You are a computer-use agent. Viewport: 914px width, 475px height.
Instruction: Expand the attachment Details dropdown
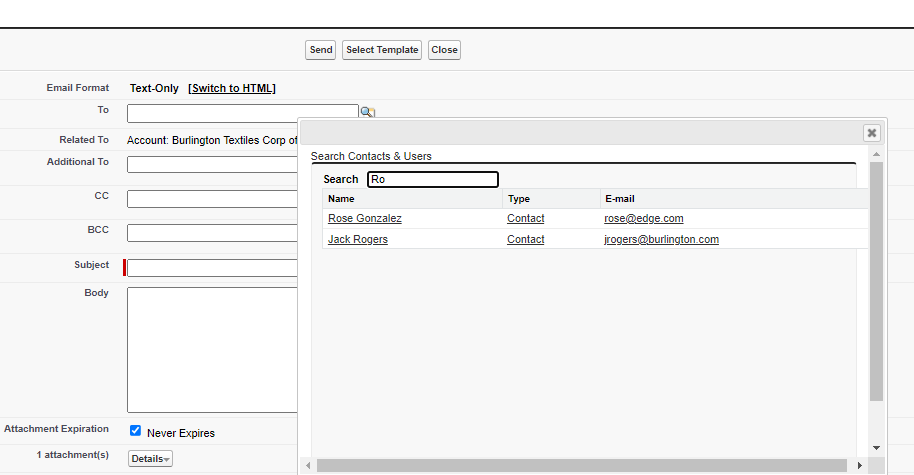151,458
